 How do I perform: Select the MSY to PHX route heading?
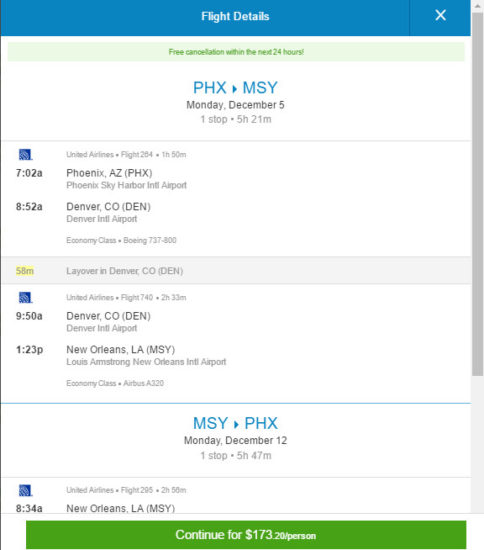(x=235, y=423)
